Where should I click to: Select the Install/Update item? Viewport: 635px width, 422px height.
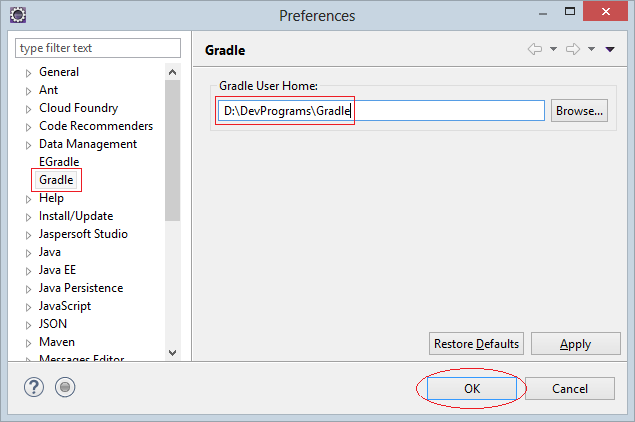pyautogui.click(x=76, y=216)
